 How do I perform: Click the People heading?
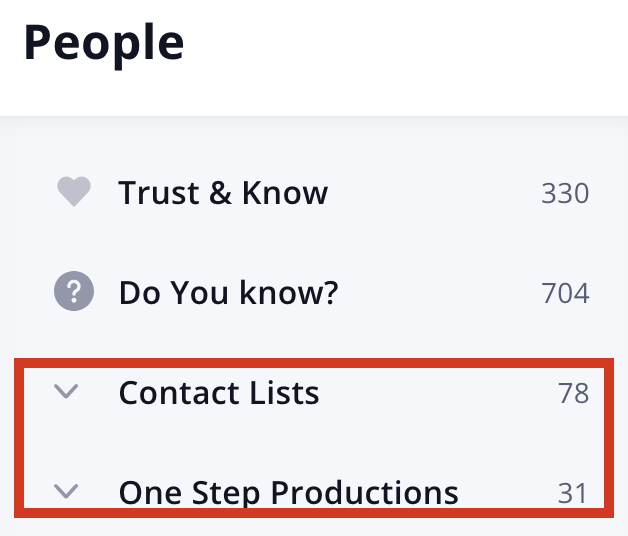(x=104, y=44)
